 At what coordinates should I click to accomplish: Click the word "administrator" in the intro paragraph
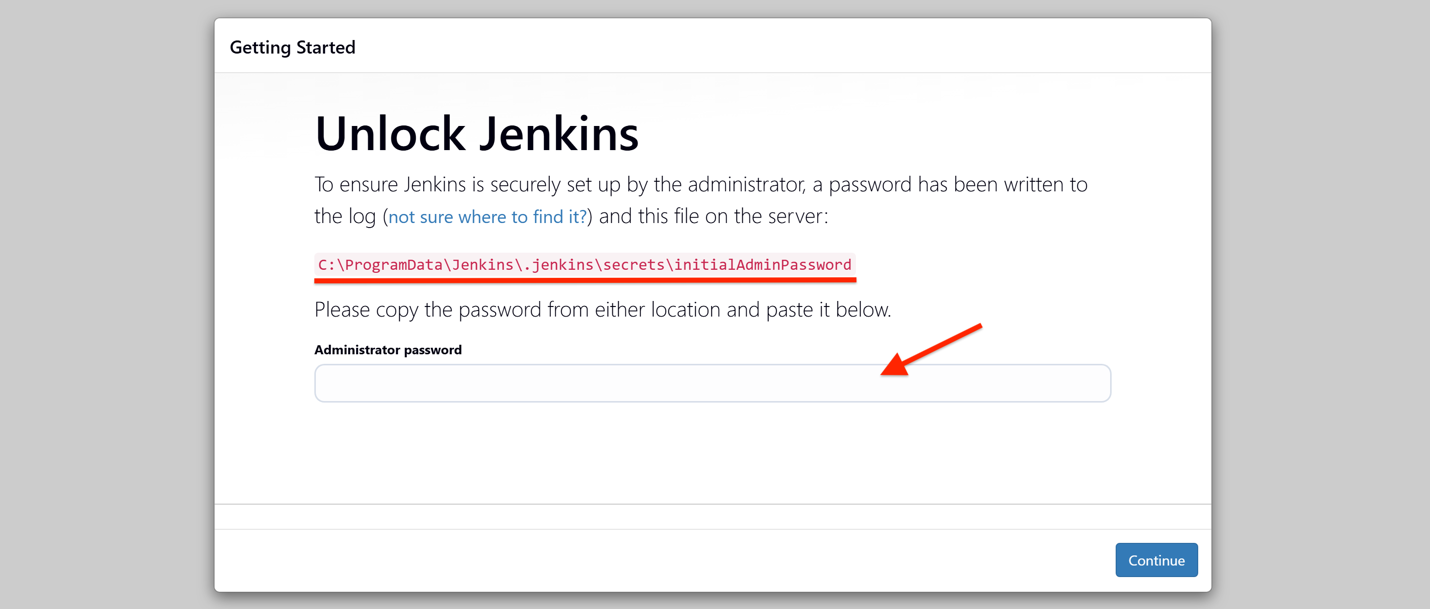tap(751, 185)
